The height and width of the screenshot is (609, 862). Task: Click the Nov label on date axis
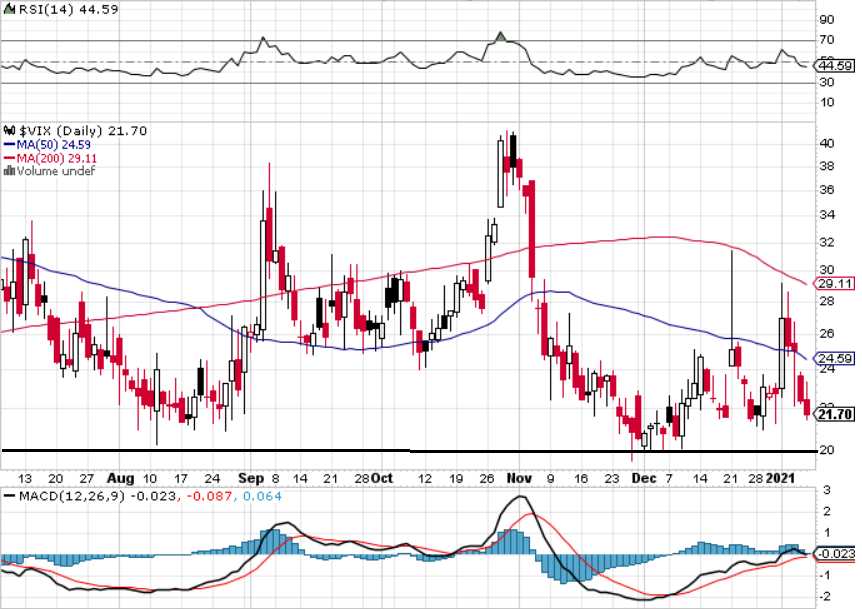pyautogui.click(x=518, y=478)
